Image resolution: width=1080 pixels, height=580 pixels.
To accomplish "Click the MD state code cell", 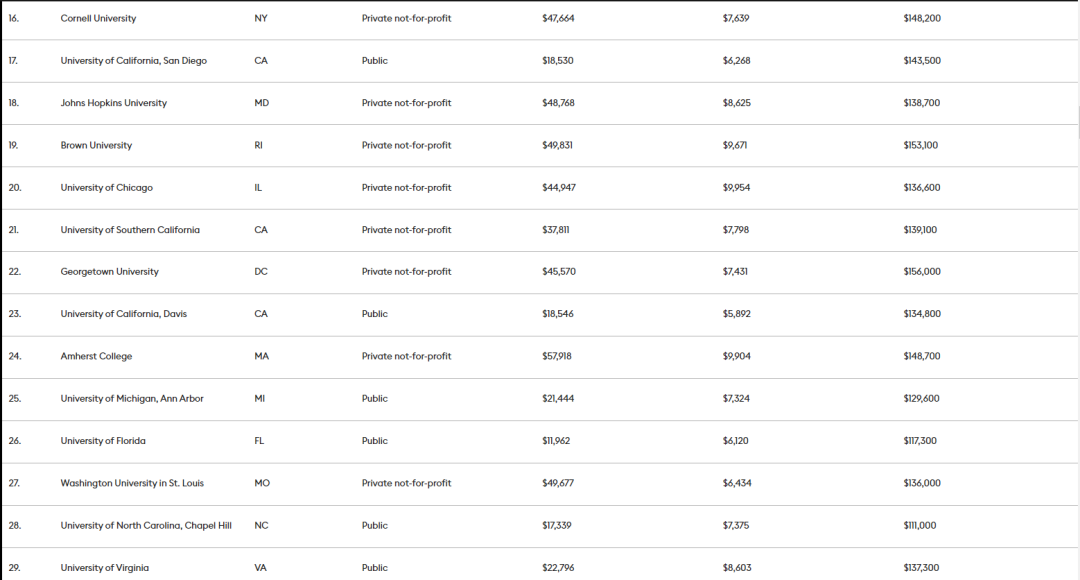I will (262, 103).
